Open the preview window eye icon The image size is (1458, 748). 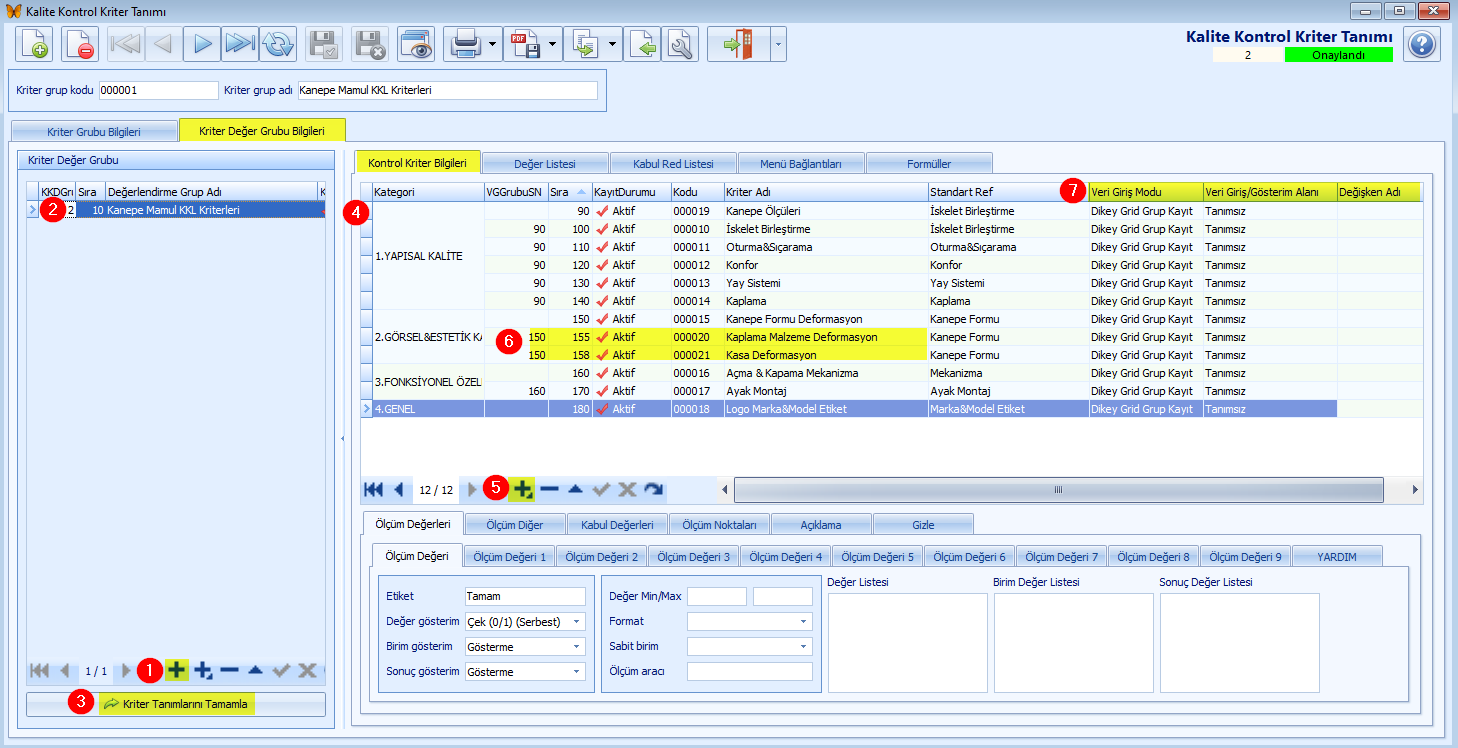[415, 44]
